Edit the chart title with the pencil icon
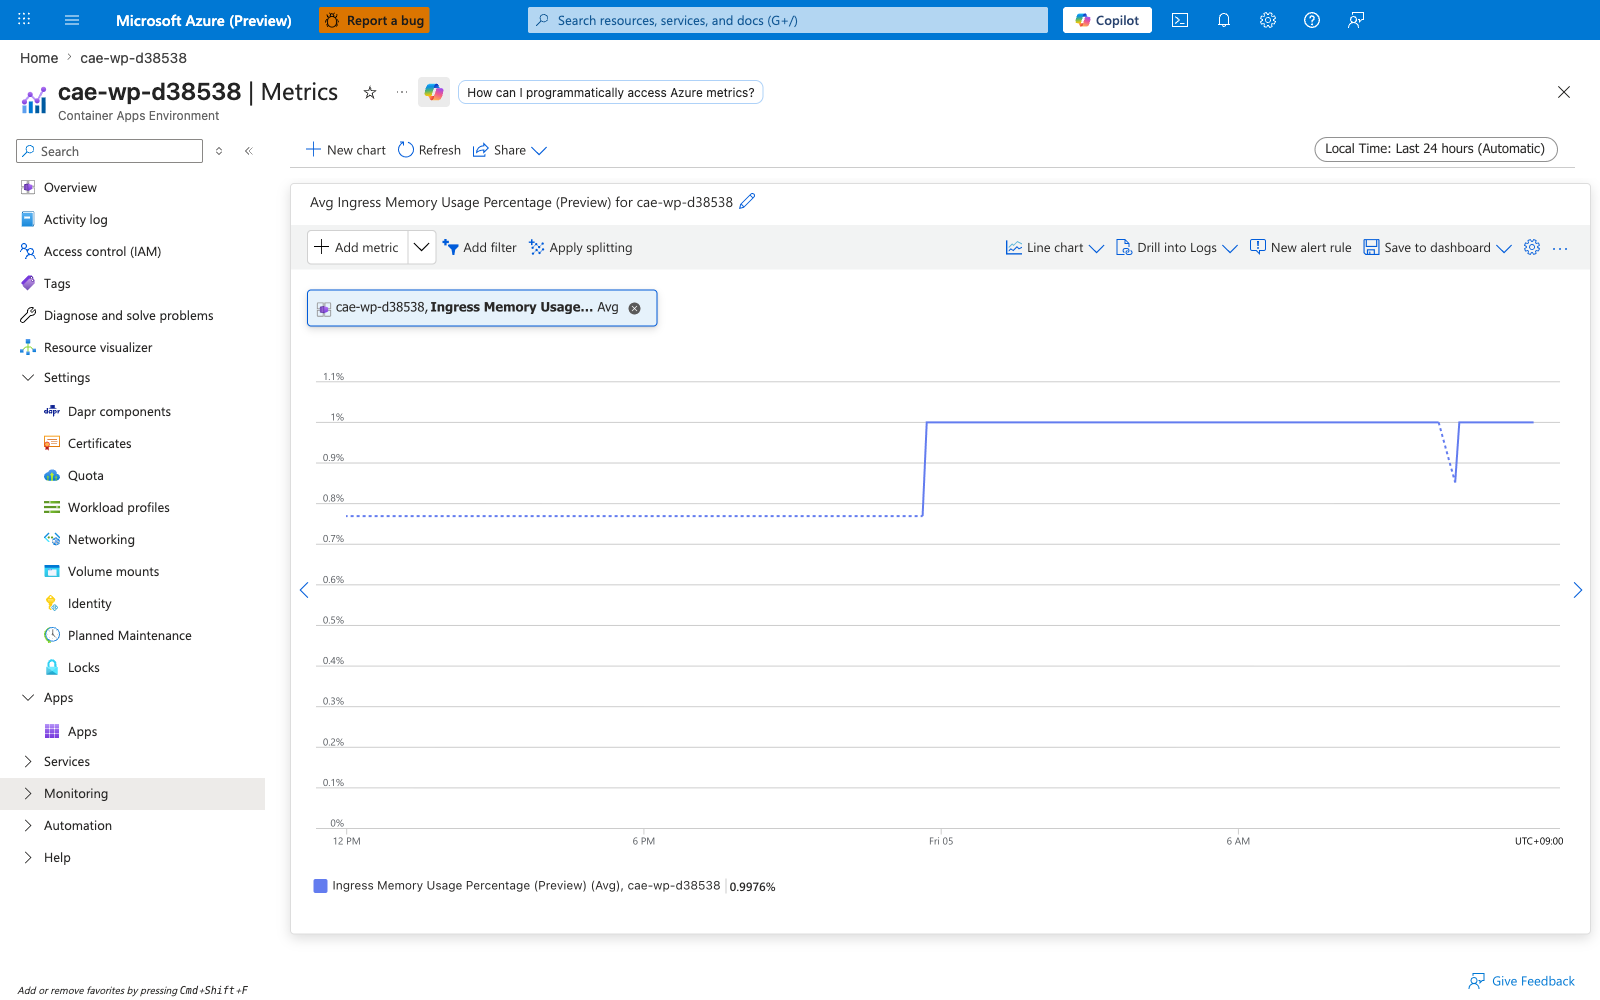 click(747, 201)
